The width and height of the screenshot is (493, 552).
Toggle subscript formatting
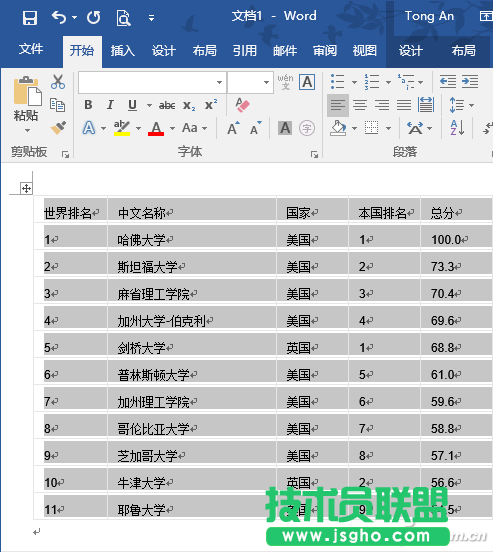click(189, 106)
